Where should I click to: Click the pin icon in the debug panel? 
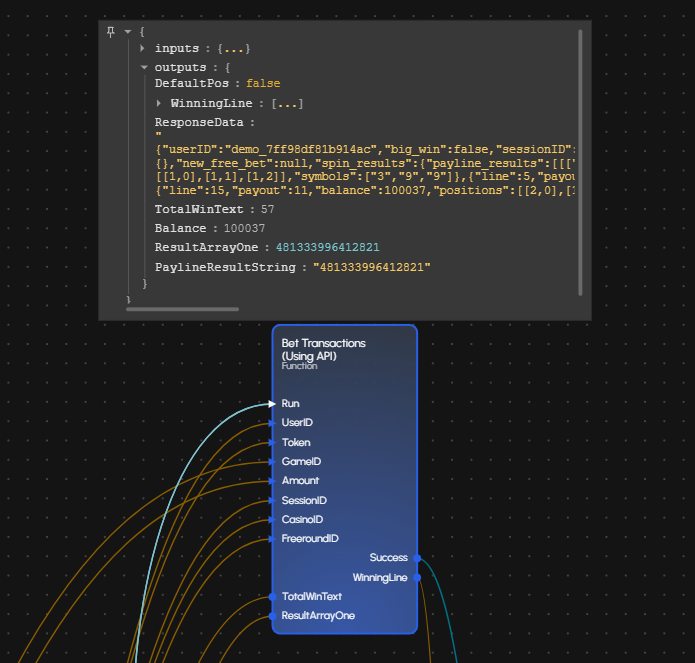click(111, 32)
